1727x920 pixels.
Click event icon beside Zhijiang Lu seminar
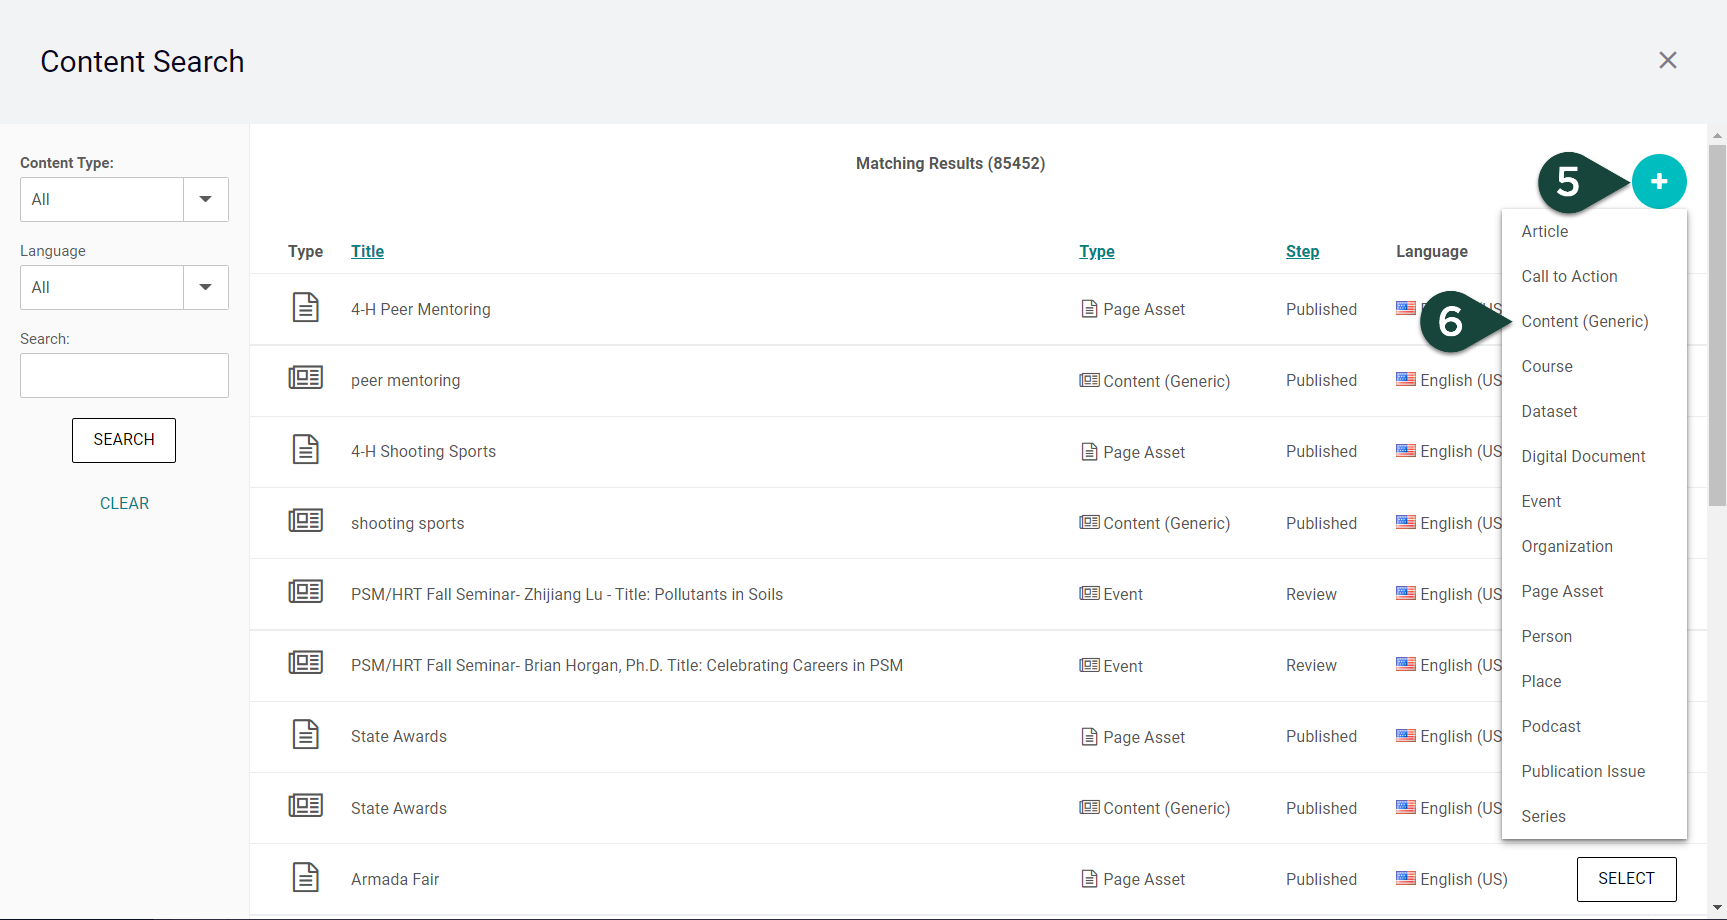click(305, 592)
